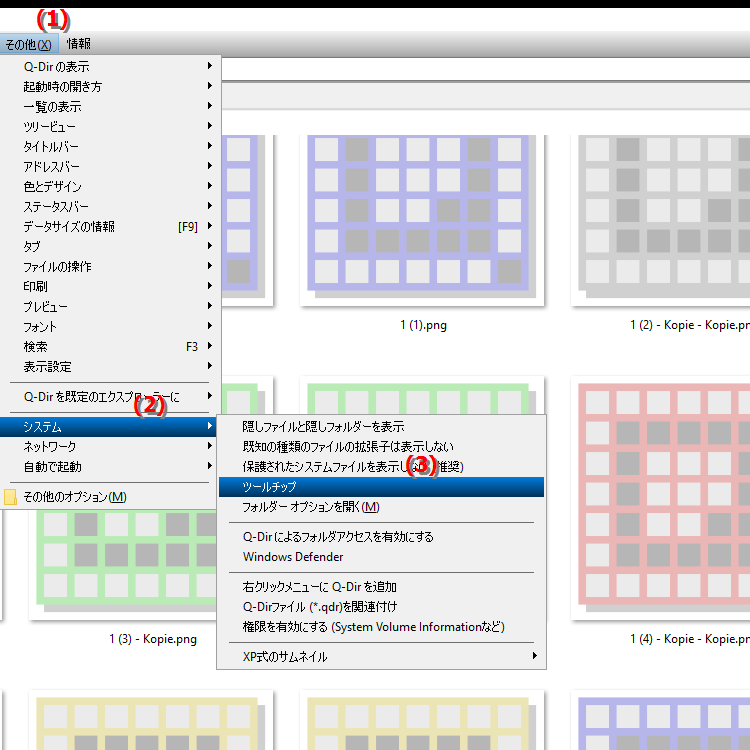Viewport: 750px width, 750px height.
Task: Open the アドレスバー submenu
Action: click(x=110, y=166)
